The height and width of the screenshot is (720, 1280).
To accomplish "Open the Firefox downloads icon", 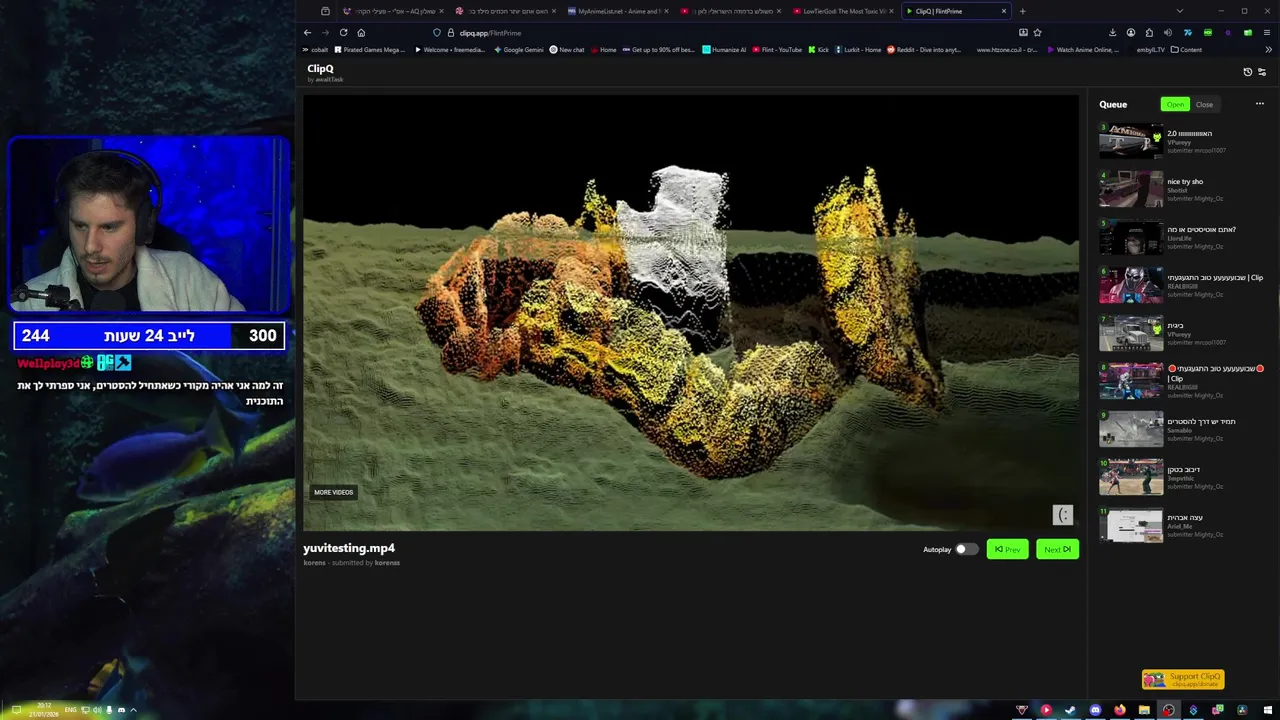I will pos(1112,32).
